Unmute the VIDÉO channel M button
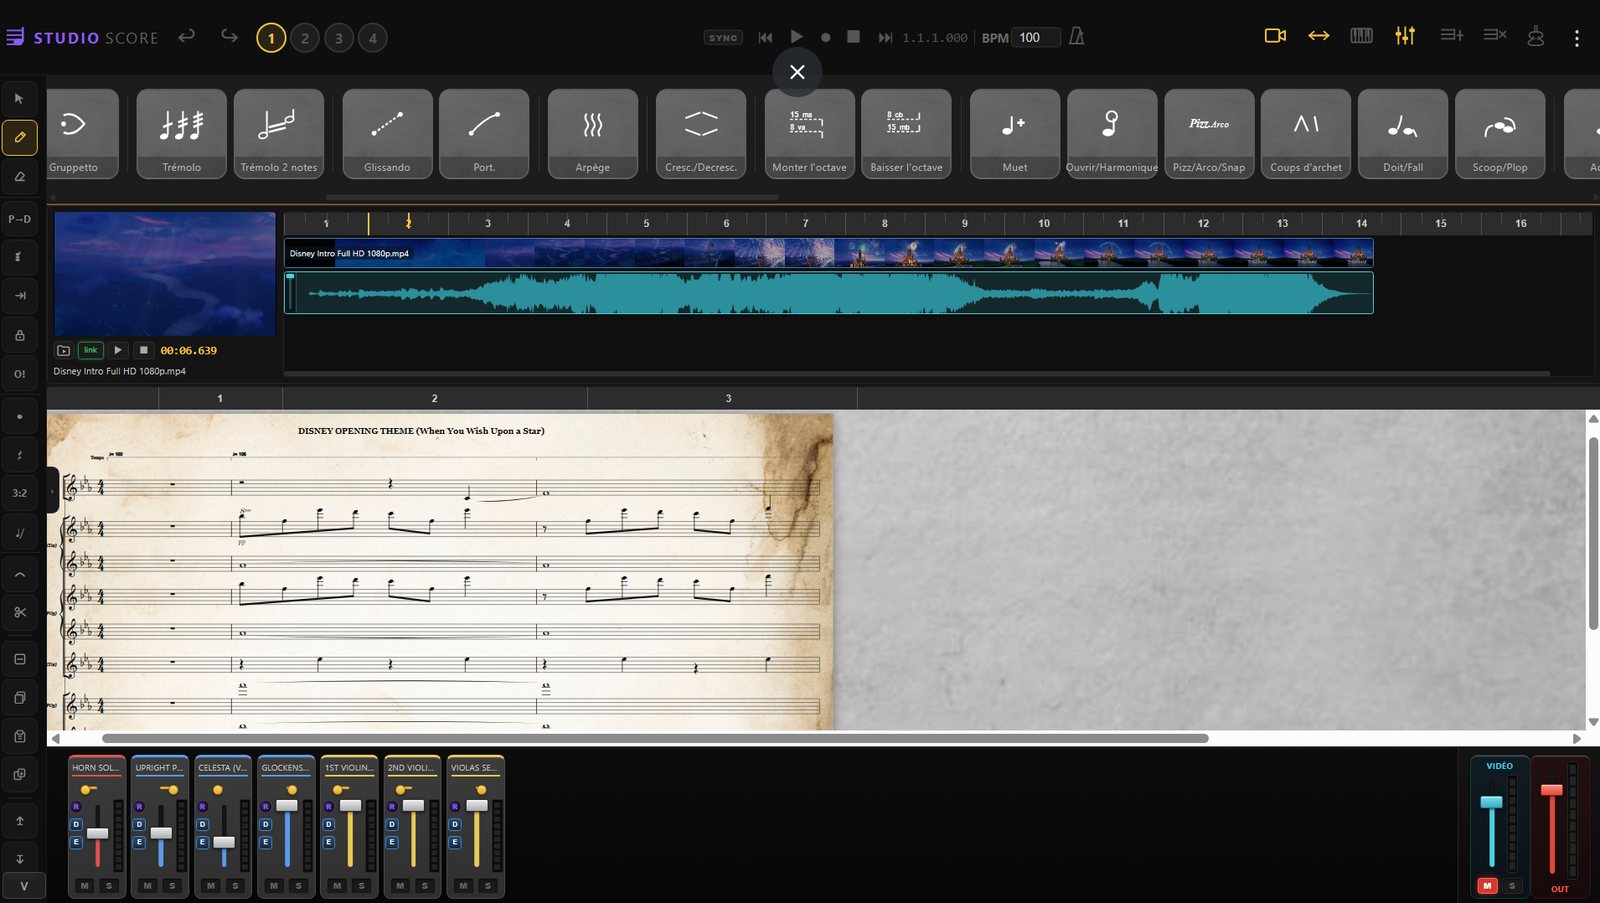 pyautogui.click(x=1487, y=885)
